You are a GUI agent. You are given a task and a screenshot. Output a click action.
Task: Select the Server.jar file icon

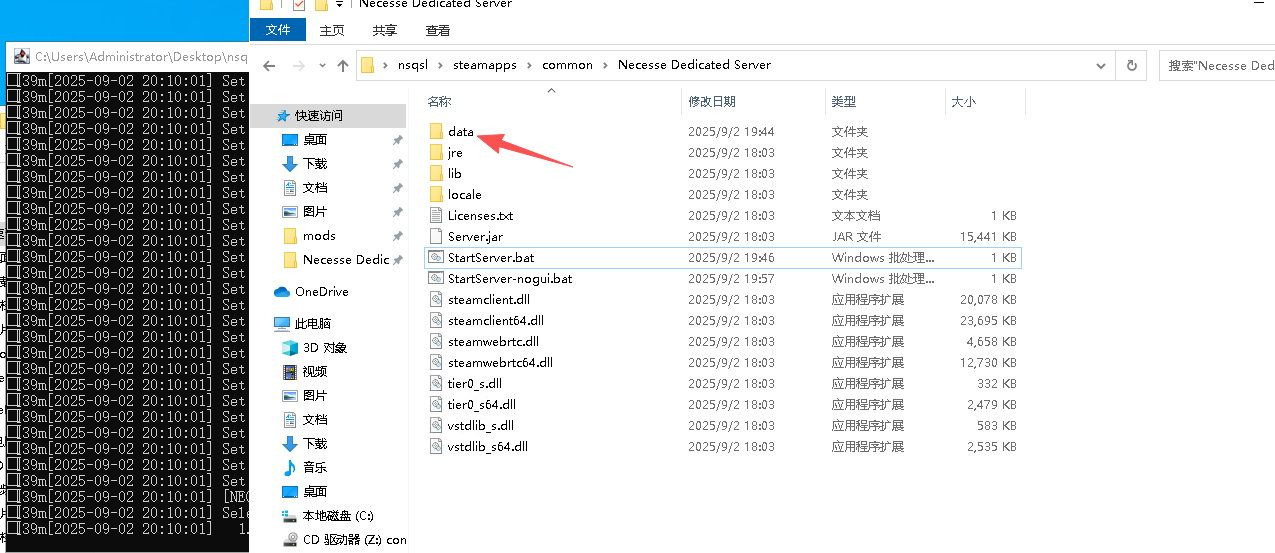[x=435, y=237]
